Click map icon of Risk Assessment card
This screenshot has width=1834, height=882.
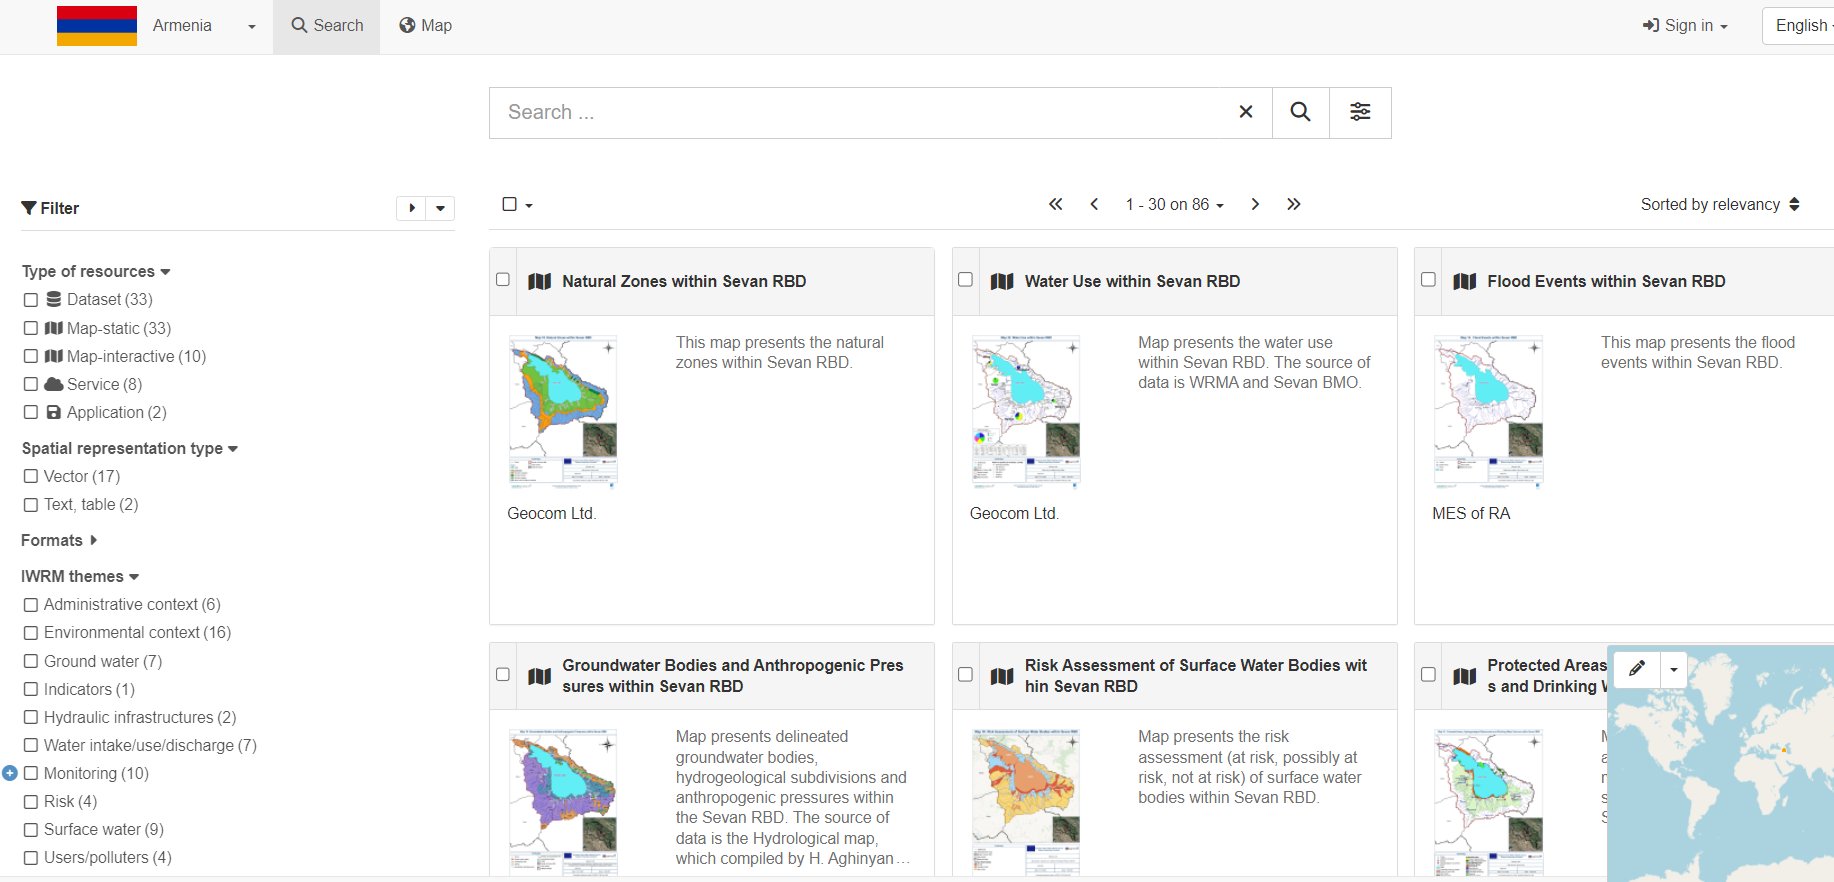click(1002, 676)
